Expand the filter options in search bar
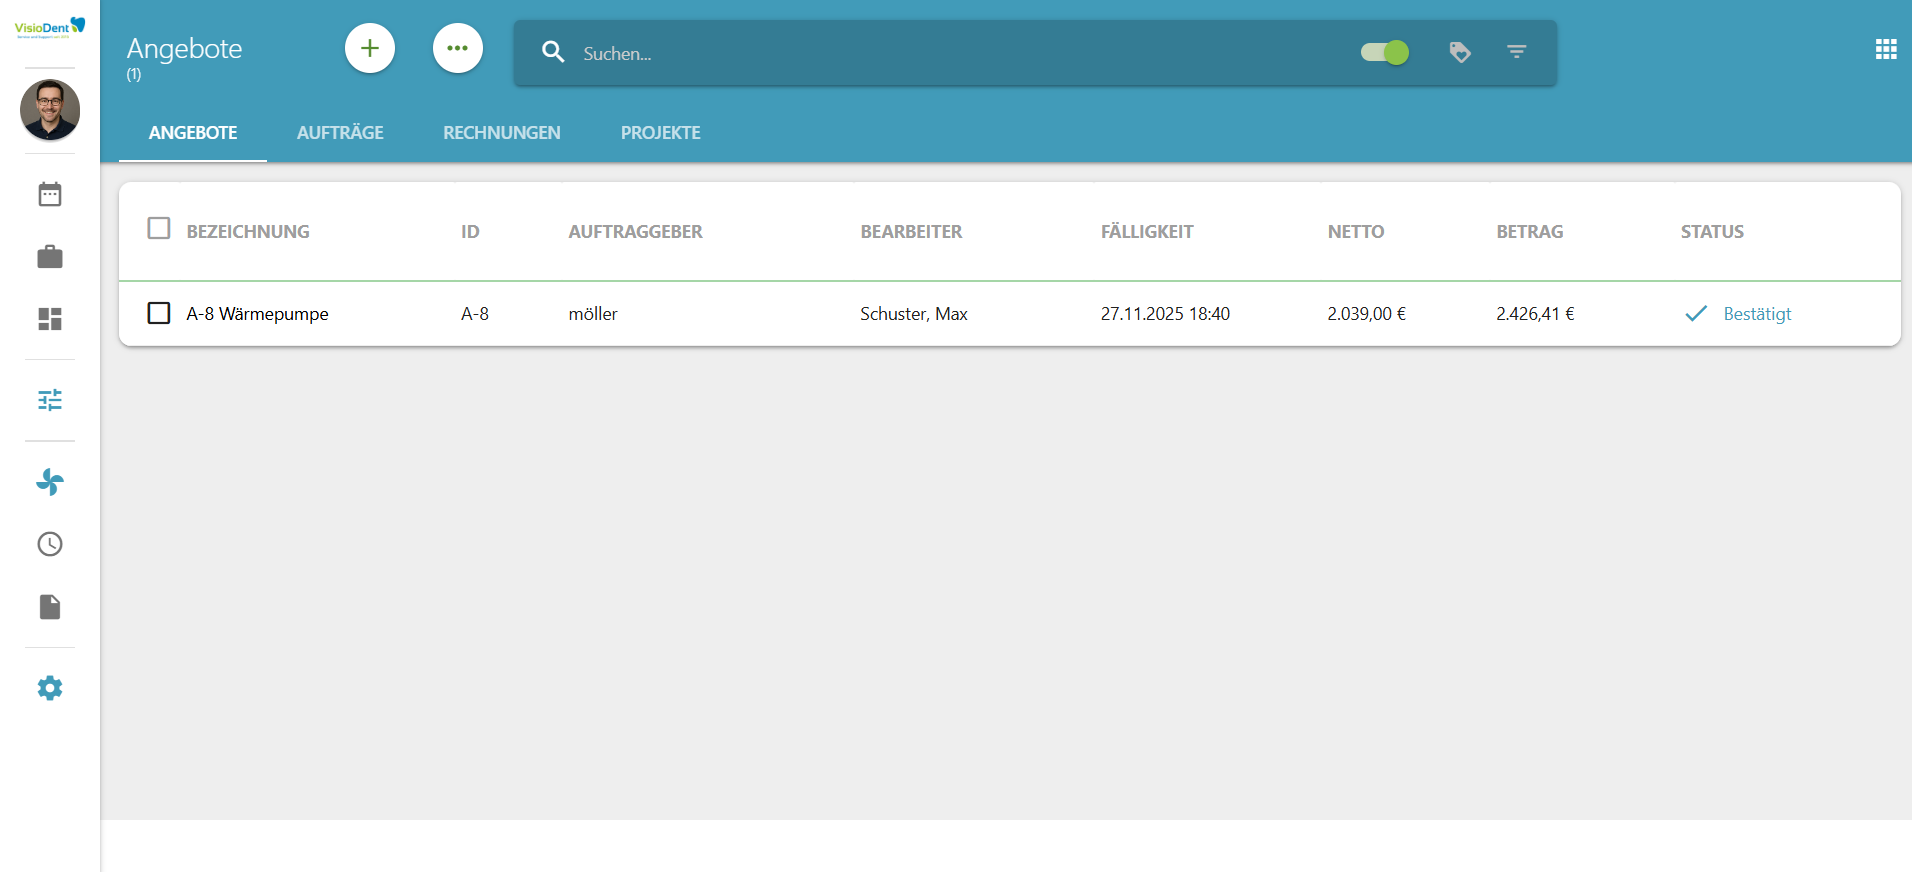This screenshot has width=1912, height=872. (1517, 52)
